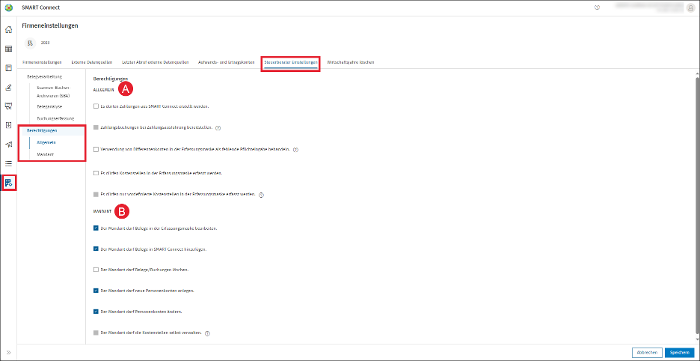Screen dimensions: 700x361
Task: Click the Firmeneinstellungen page title
Action: pos(50,26)
